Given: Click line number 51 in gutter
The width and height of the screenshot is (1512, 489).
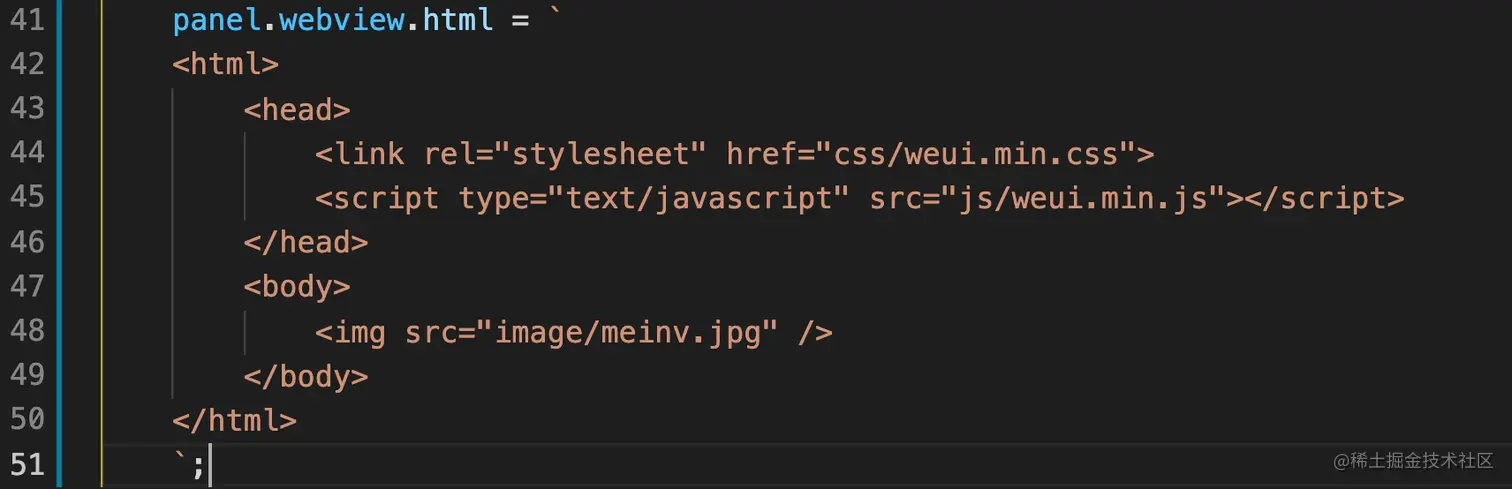Looking at the screenshot, I should click(26, 464).
